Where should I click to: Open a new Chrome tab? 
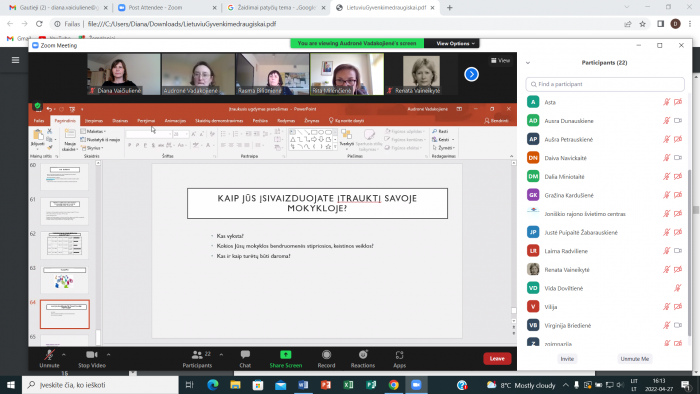coord(450,8)
